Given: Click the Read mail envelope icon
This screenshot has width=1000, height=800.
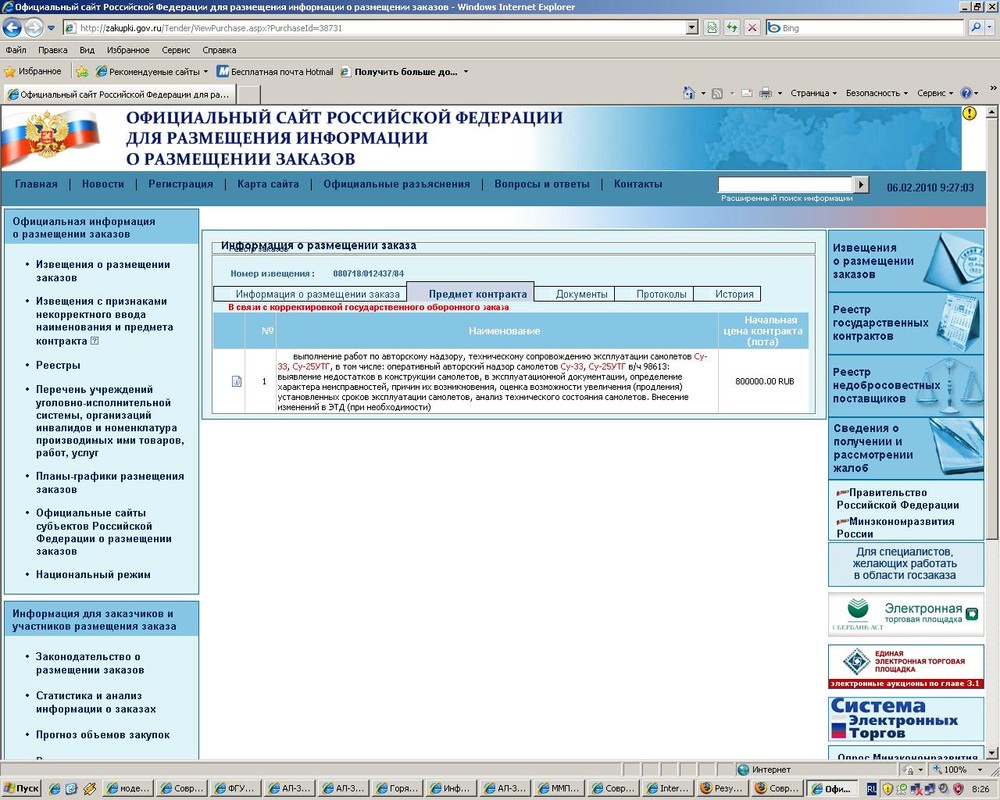Looking at the screenshot, I should pos(747,93).
